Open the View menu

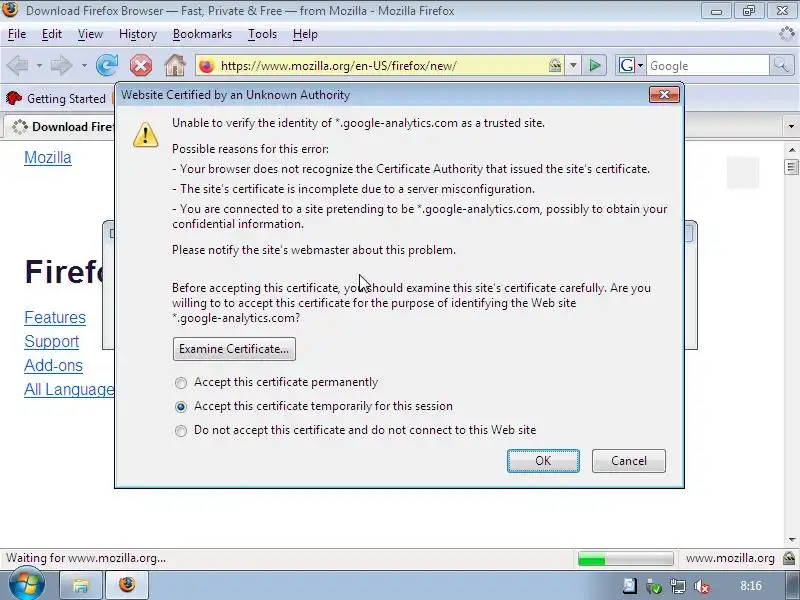coord(90,34)
